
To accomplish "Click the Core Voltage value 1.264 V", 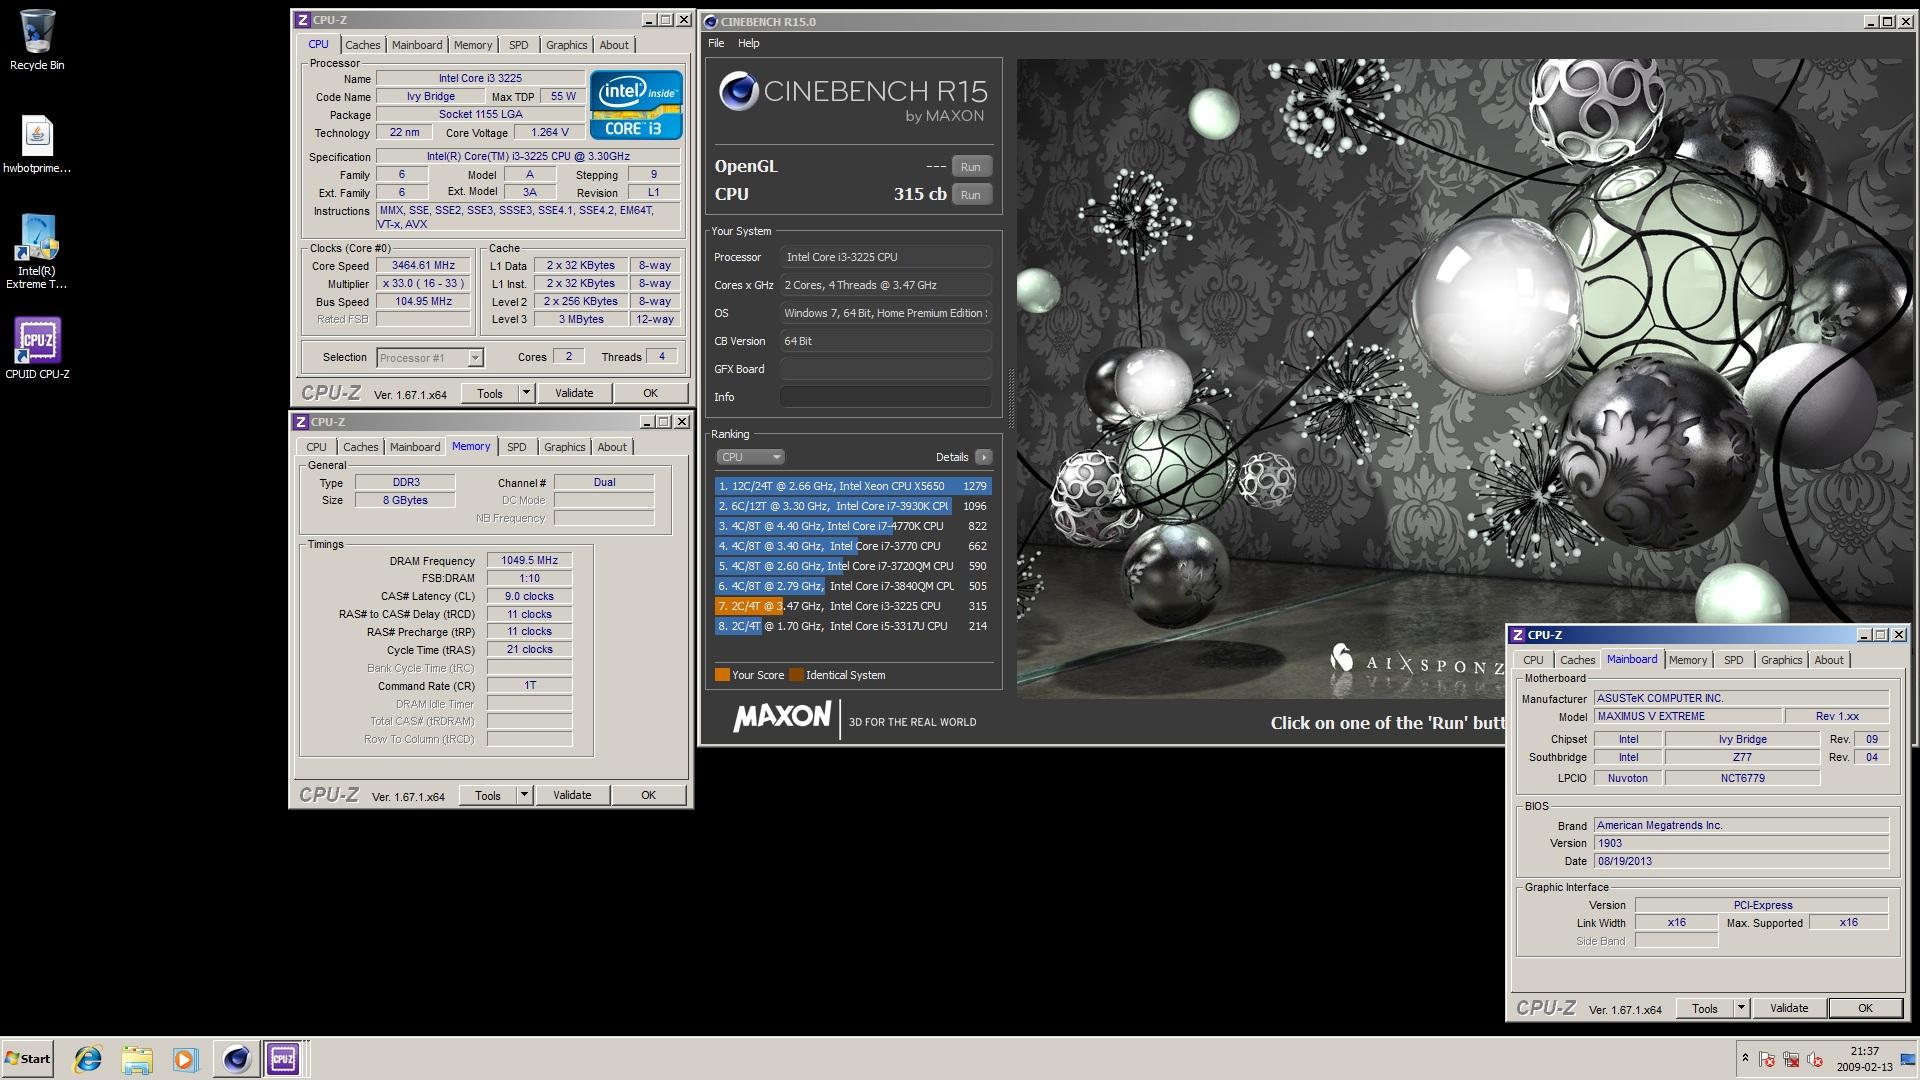I will coord(550,132).
